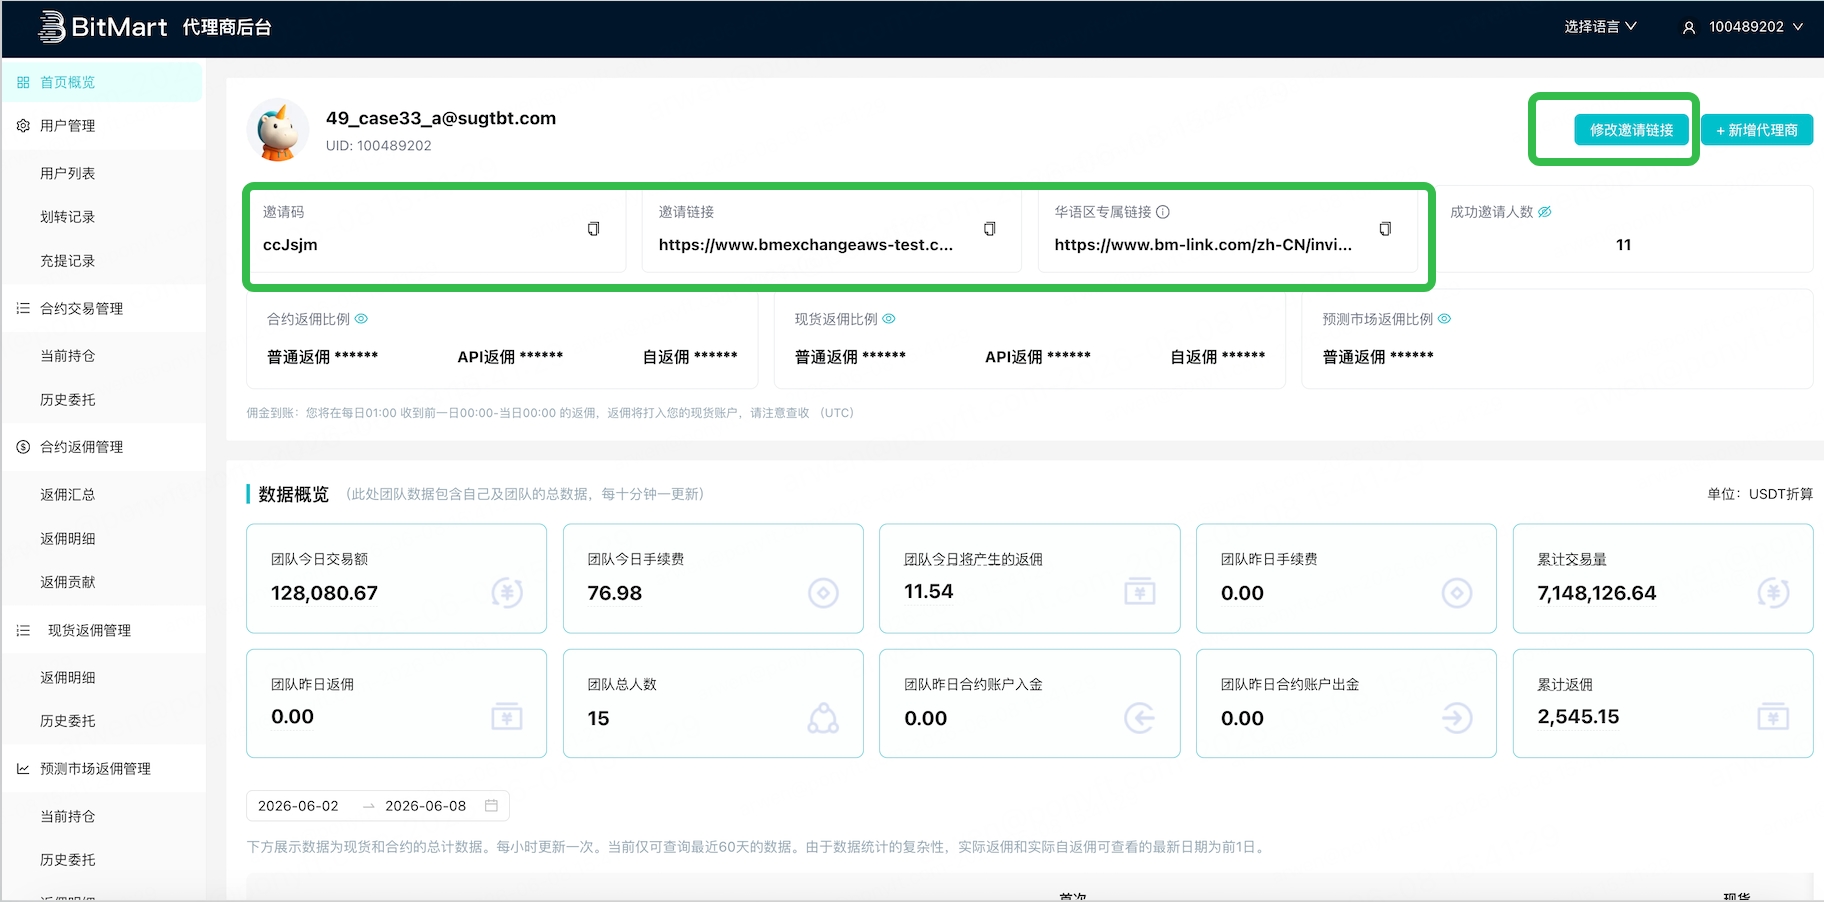Copy the invitation code ccJsjm
The width and height of the screenshot is (1824, 902).
point(593,229)
